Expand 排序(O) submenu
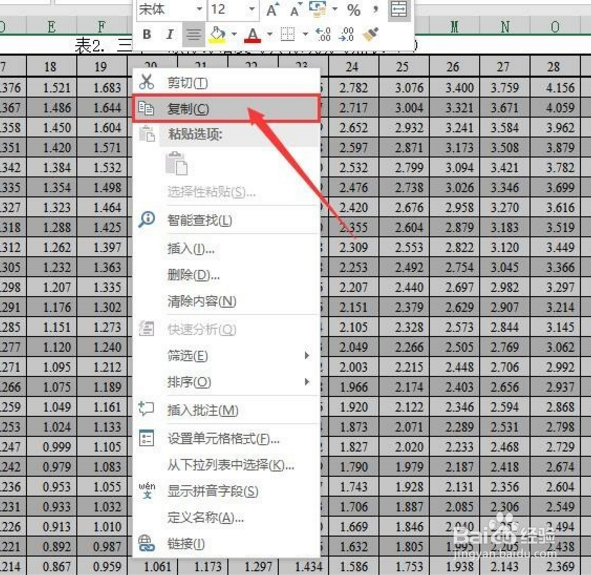The height and width of the screenshot is (575, 591). [226, 382]
